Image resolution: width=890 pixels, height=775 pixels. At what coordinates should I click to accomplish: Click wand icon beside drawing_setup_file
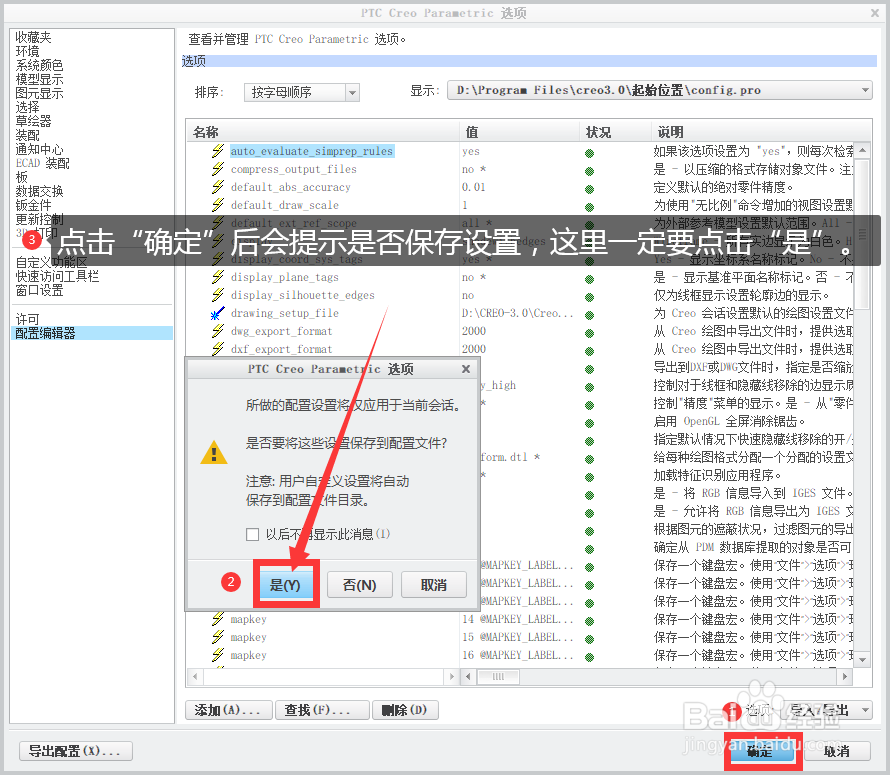(x=217, y=313)
